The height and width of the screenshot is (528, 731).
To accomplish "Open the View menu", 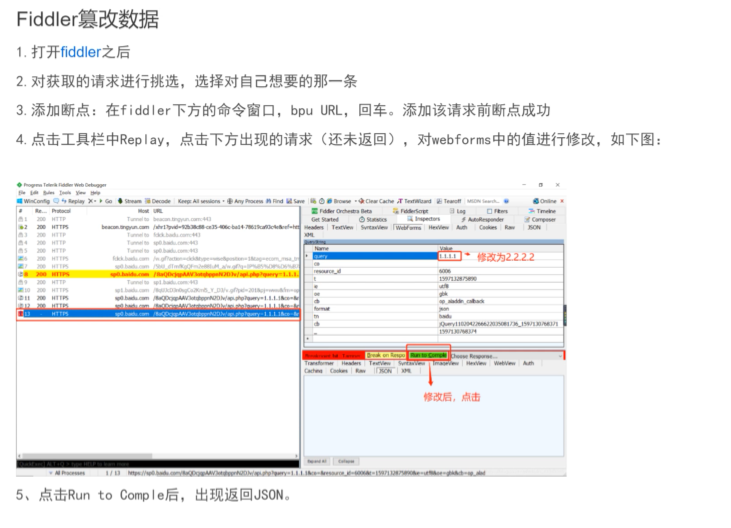I will click(81, 192).
